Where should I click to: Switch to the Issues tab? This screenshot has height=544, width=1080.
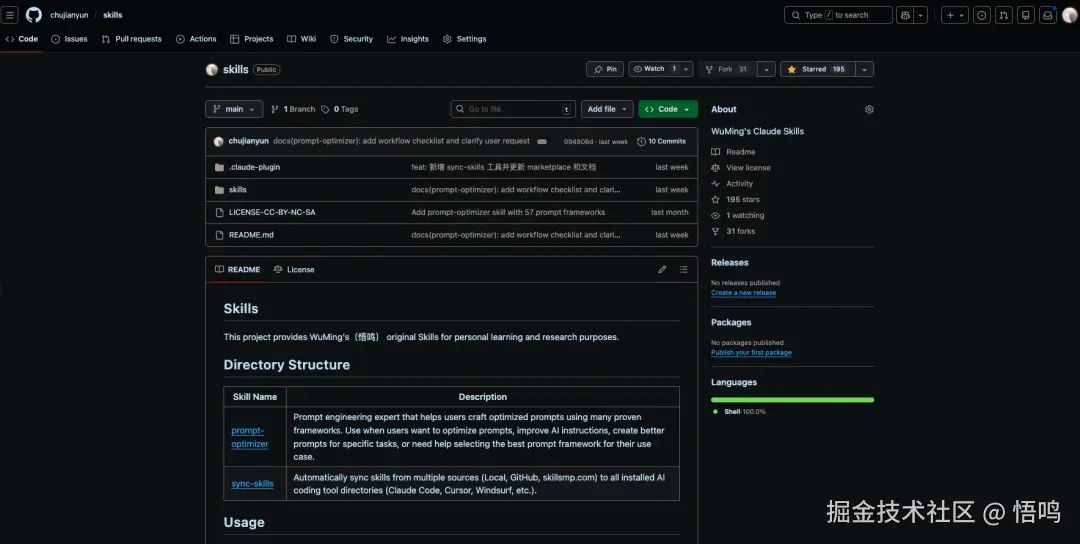(70, 39)
